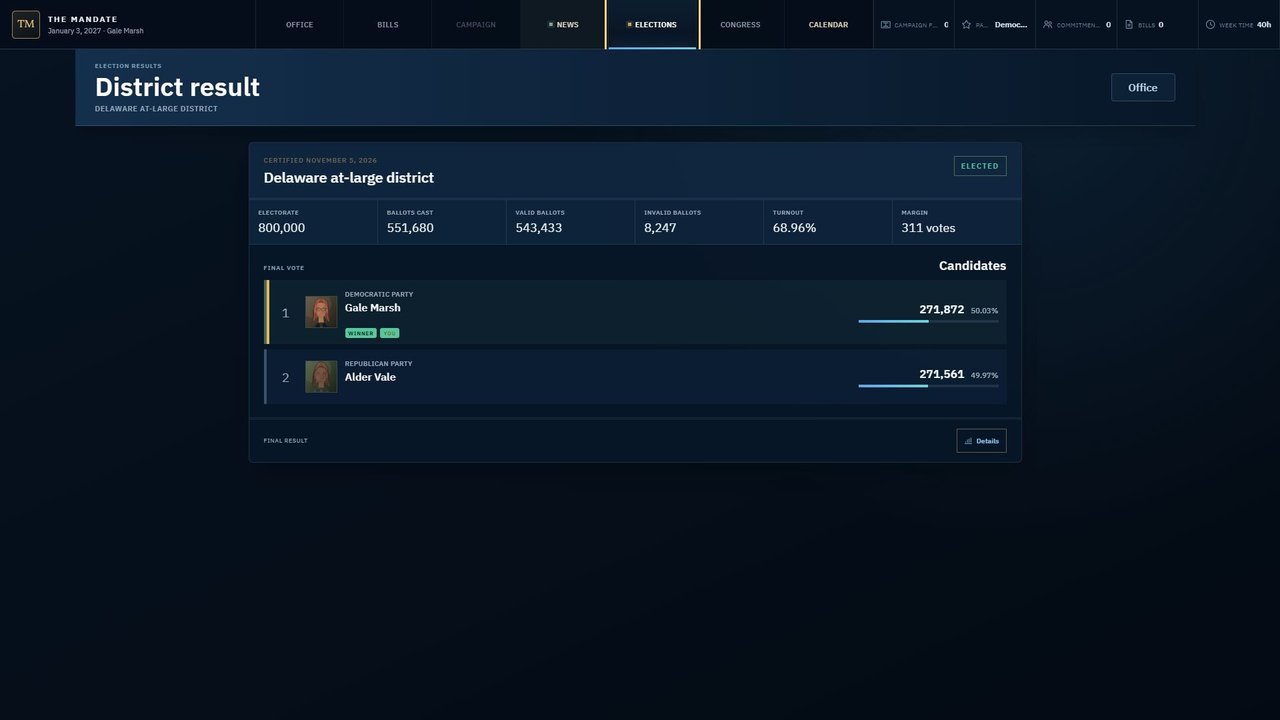Click Gale Marsh's portrait thumbnail

tap(321, 312)
